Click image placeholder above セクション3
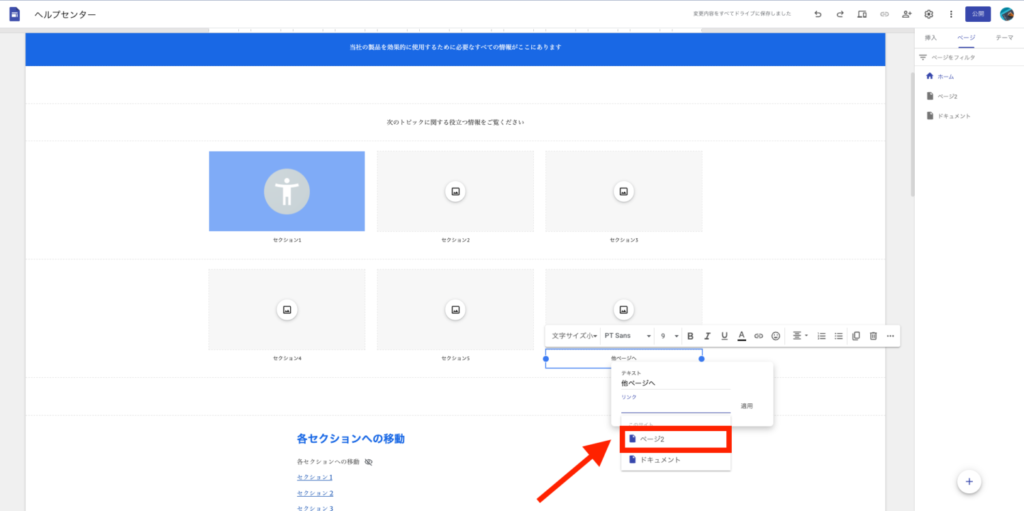The width and height of the screenshot is (1024, 511). click(x=624, y=191)
